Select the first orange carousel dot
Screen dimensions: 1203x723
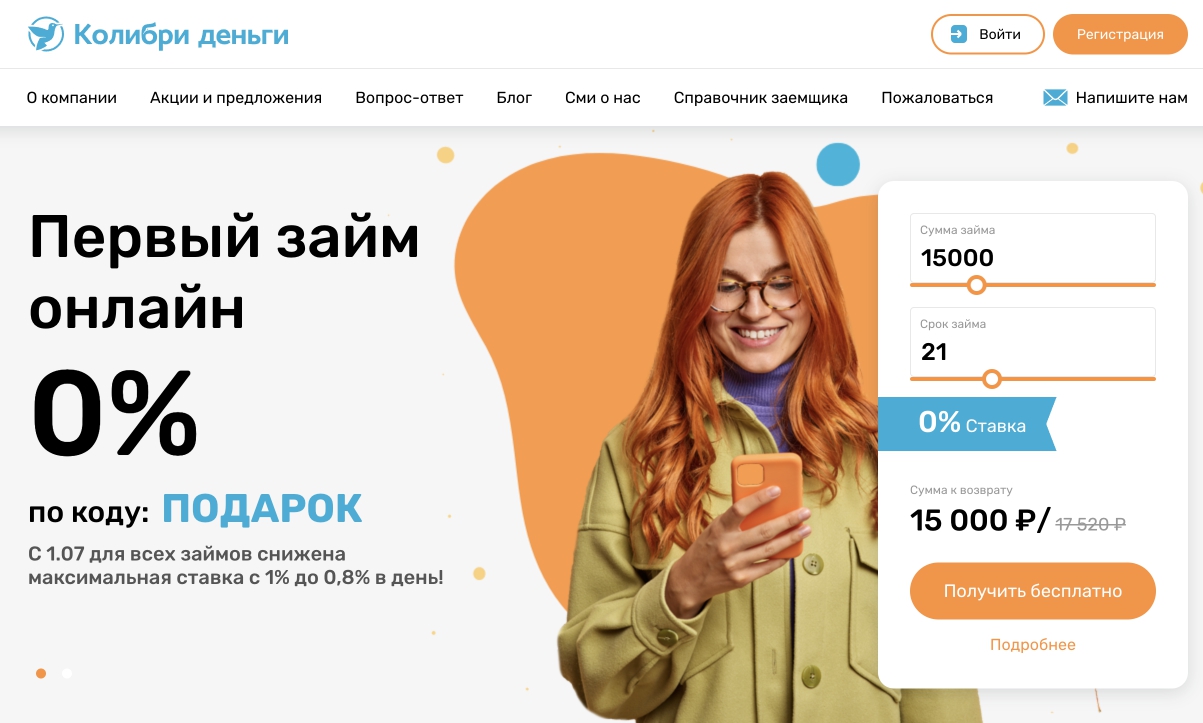pos(41,673)
